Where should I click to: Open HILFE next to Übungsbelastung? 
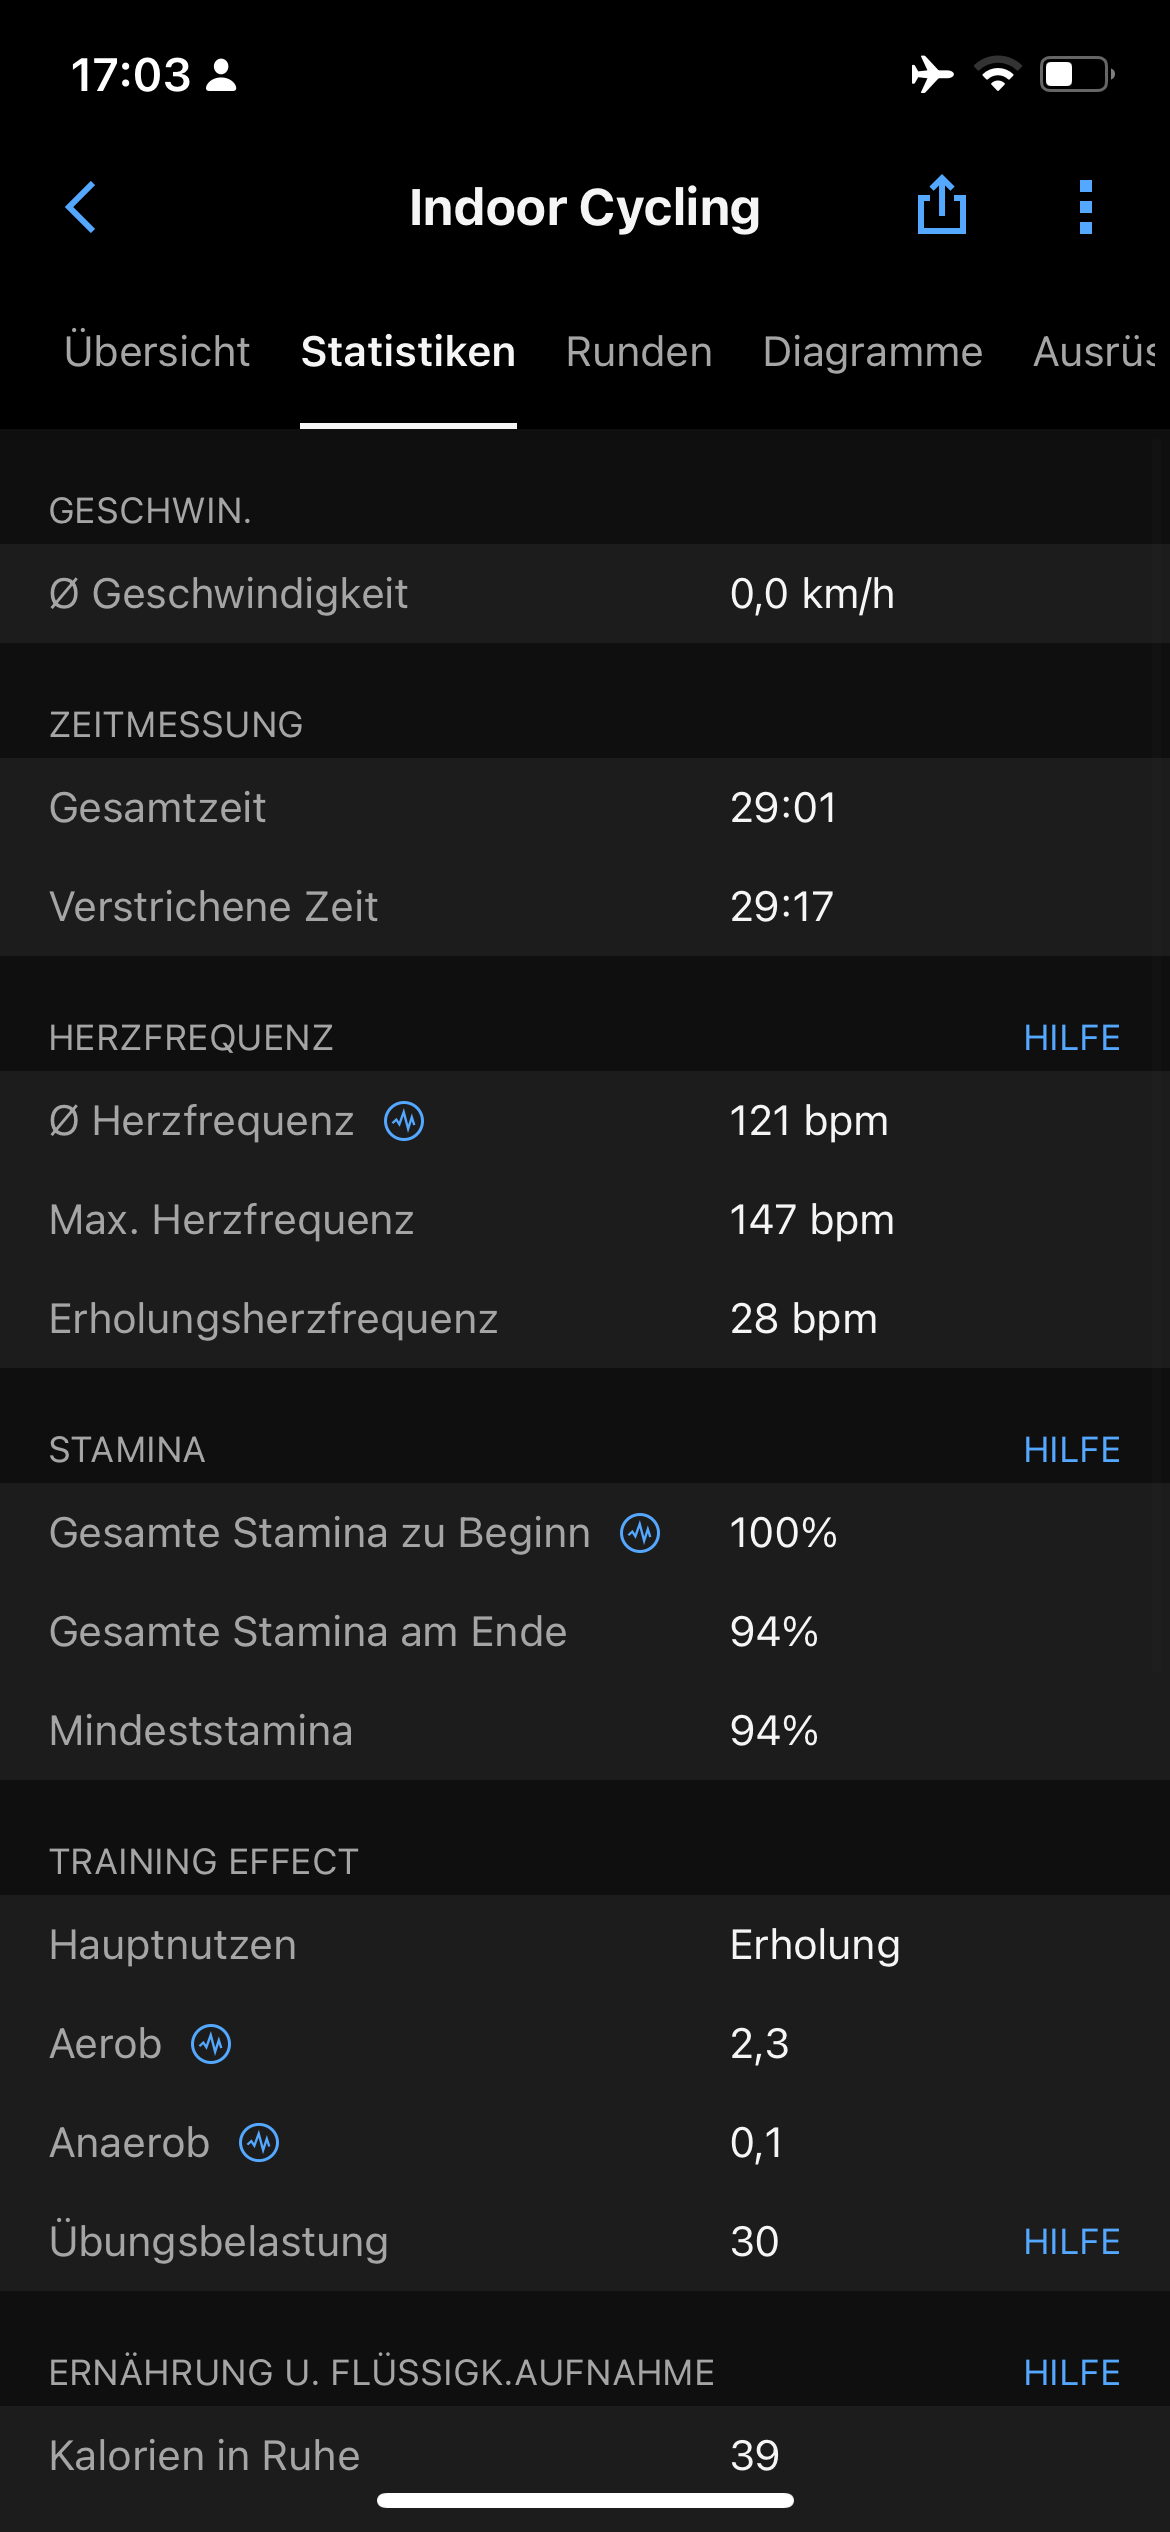(1072, 2242)
